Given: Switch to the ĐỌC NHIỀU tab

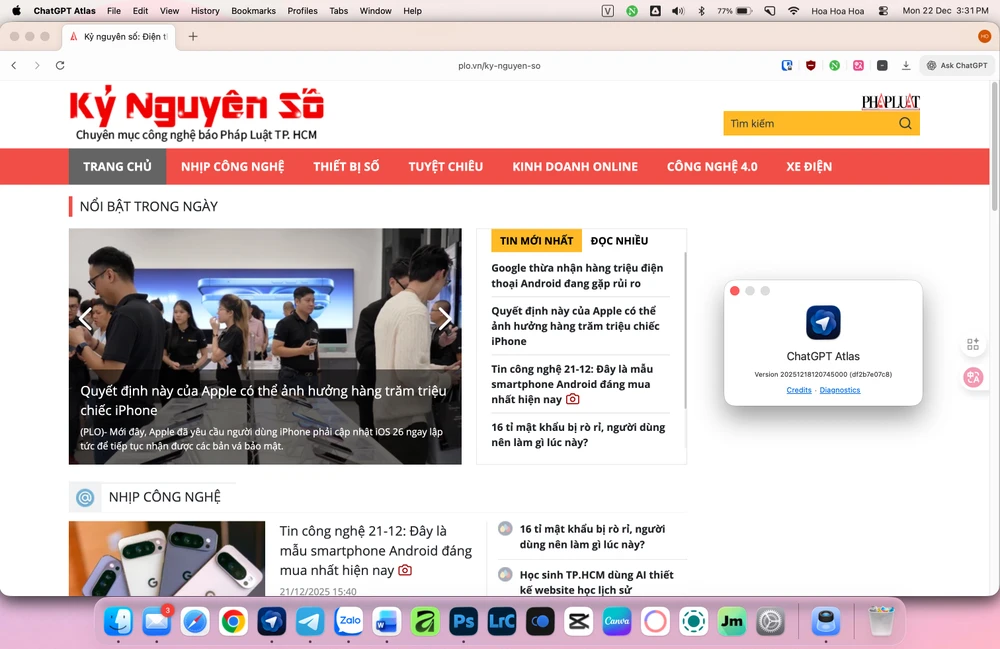Looking at the screenshot, I should 621,240.
